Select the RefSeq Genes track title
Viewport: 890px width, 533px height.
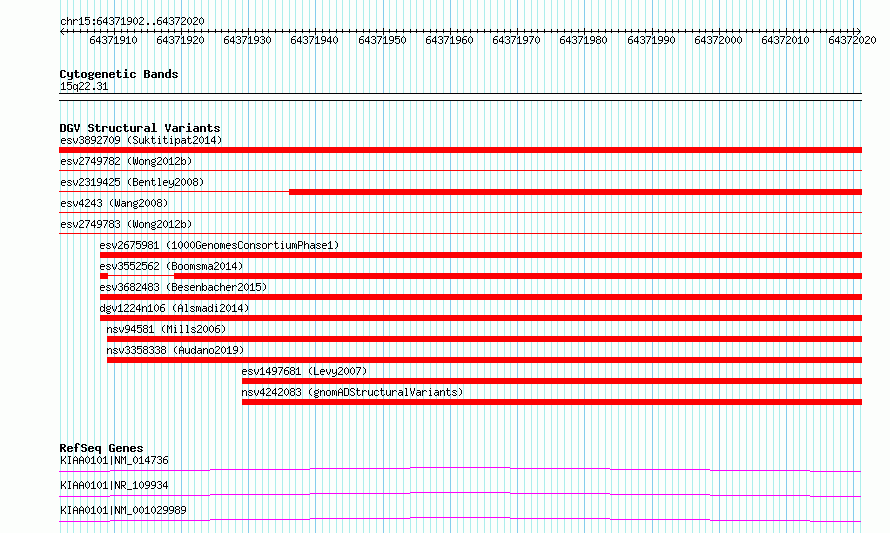click(101, 448)
